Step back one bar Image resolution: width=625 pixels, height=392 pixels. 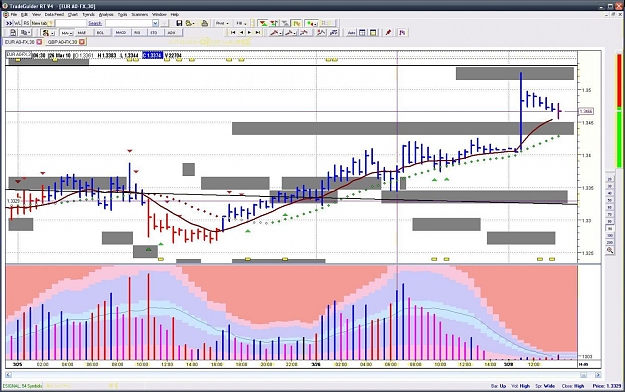tap(242, 33)
